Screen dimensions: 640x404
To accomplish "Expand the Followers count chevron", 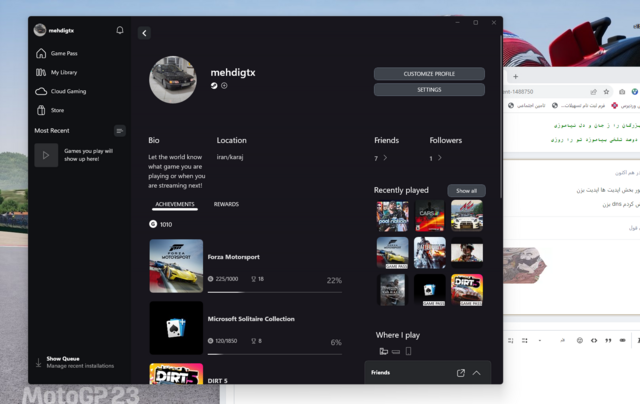I will pos(441,158).
